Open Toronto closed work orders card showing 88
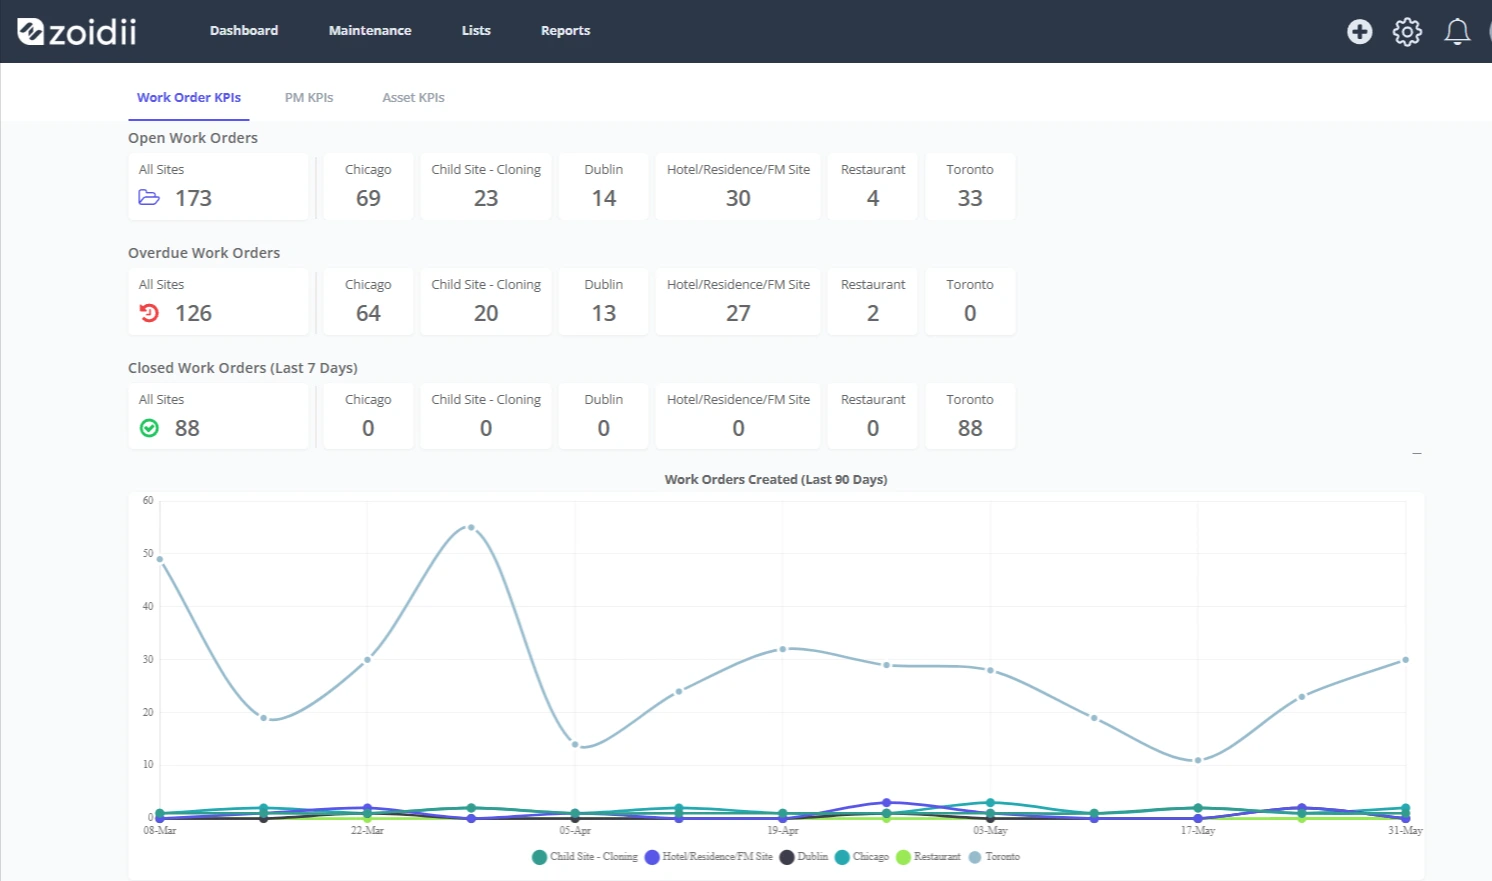The height and width of the screenshot is (881, 1492). point(969,416)
